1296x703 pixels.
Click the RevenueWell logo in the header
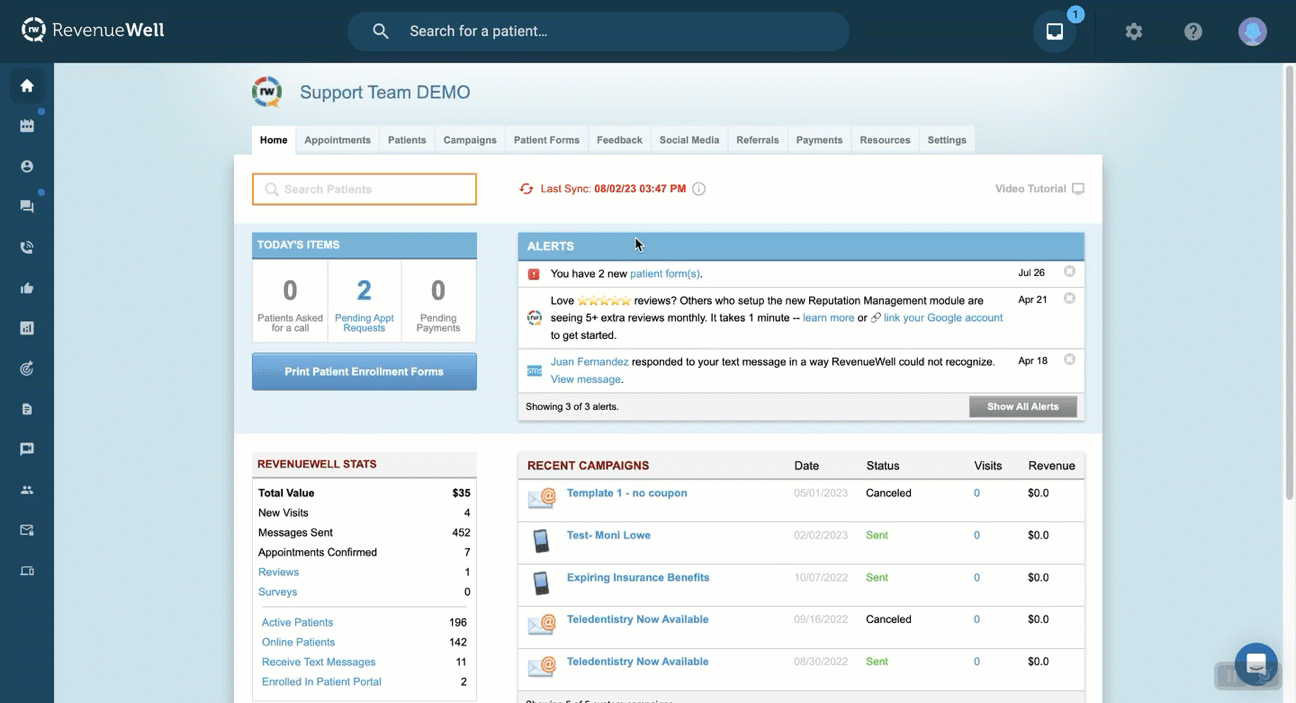[93, 30]
